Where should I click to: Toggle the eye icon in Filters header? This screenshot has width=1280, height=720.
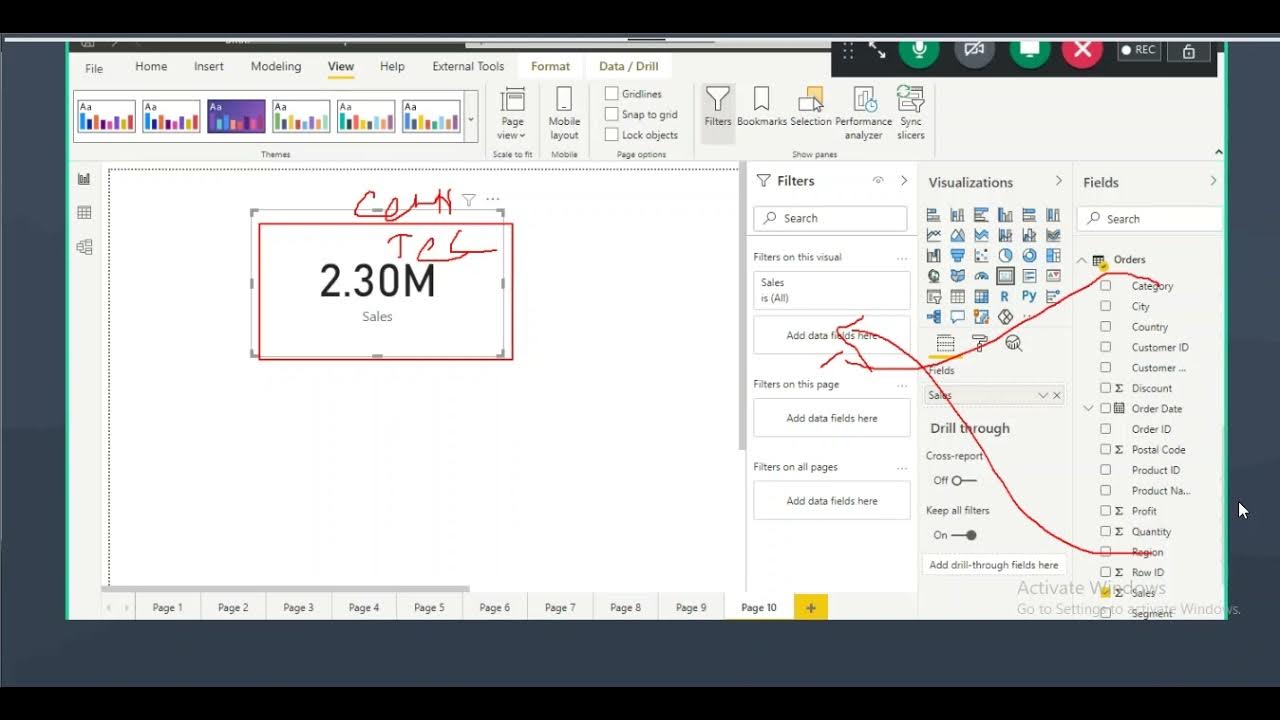coord(878,181)
